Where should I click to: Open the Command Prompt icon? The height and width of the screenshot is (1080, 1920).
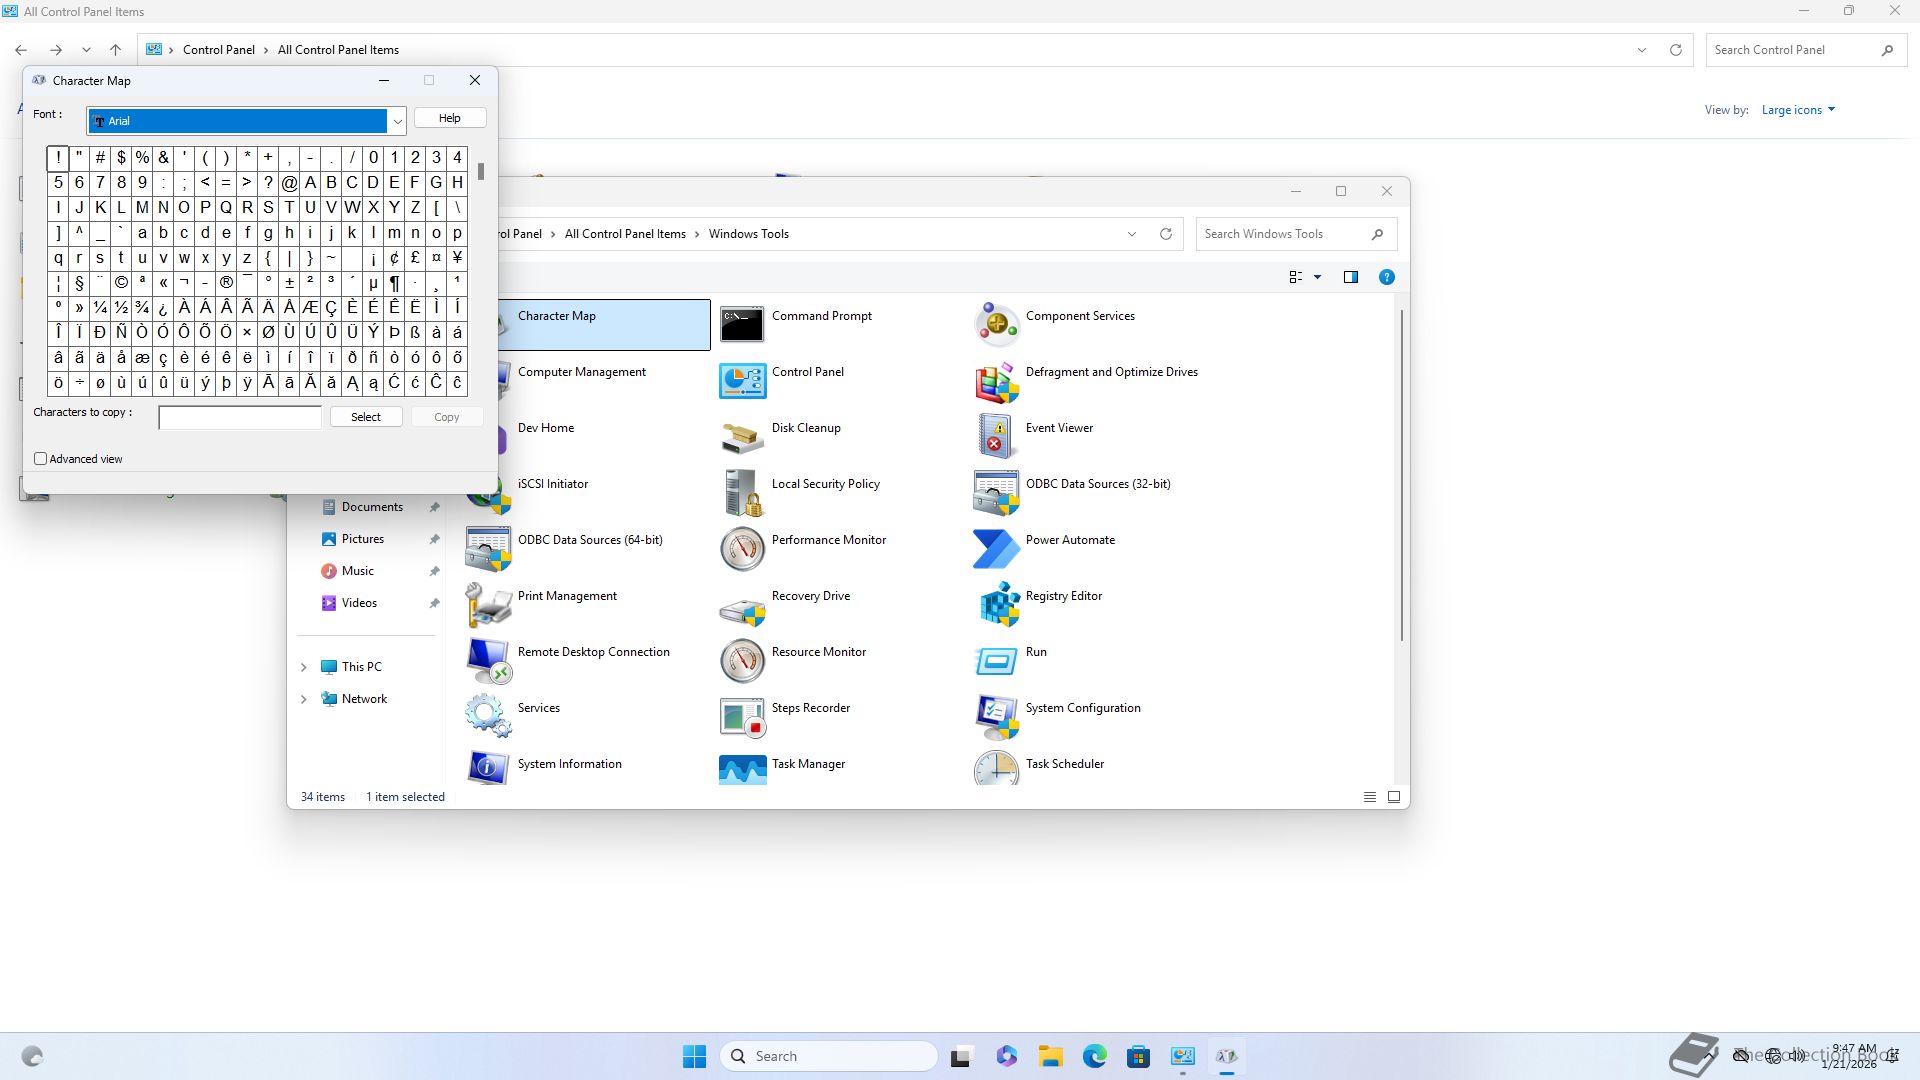[x=742, y=324]
